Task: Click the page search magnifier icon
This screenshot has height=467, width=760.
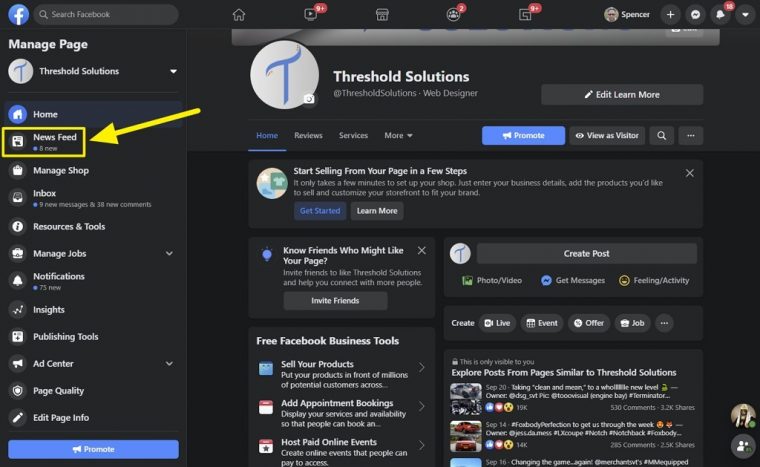Action: [662, 136]
